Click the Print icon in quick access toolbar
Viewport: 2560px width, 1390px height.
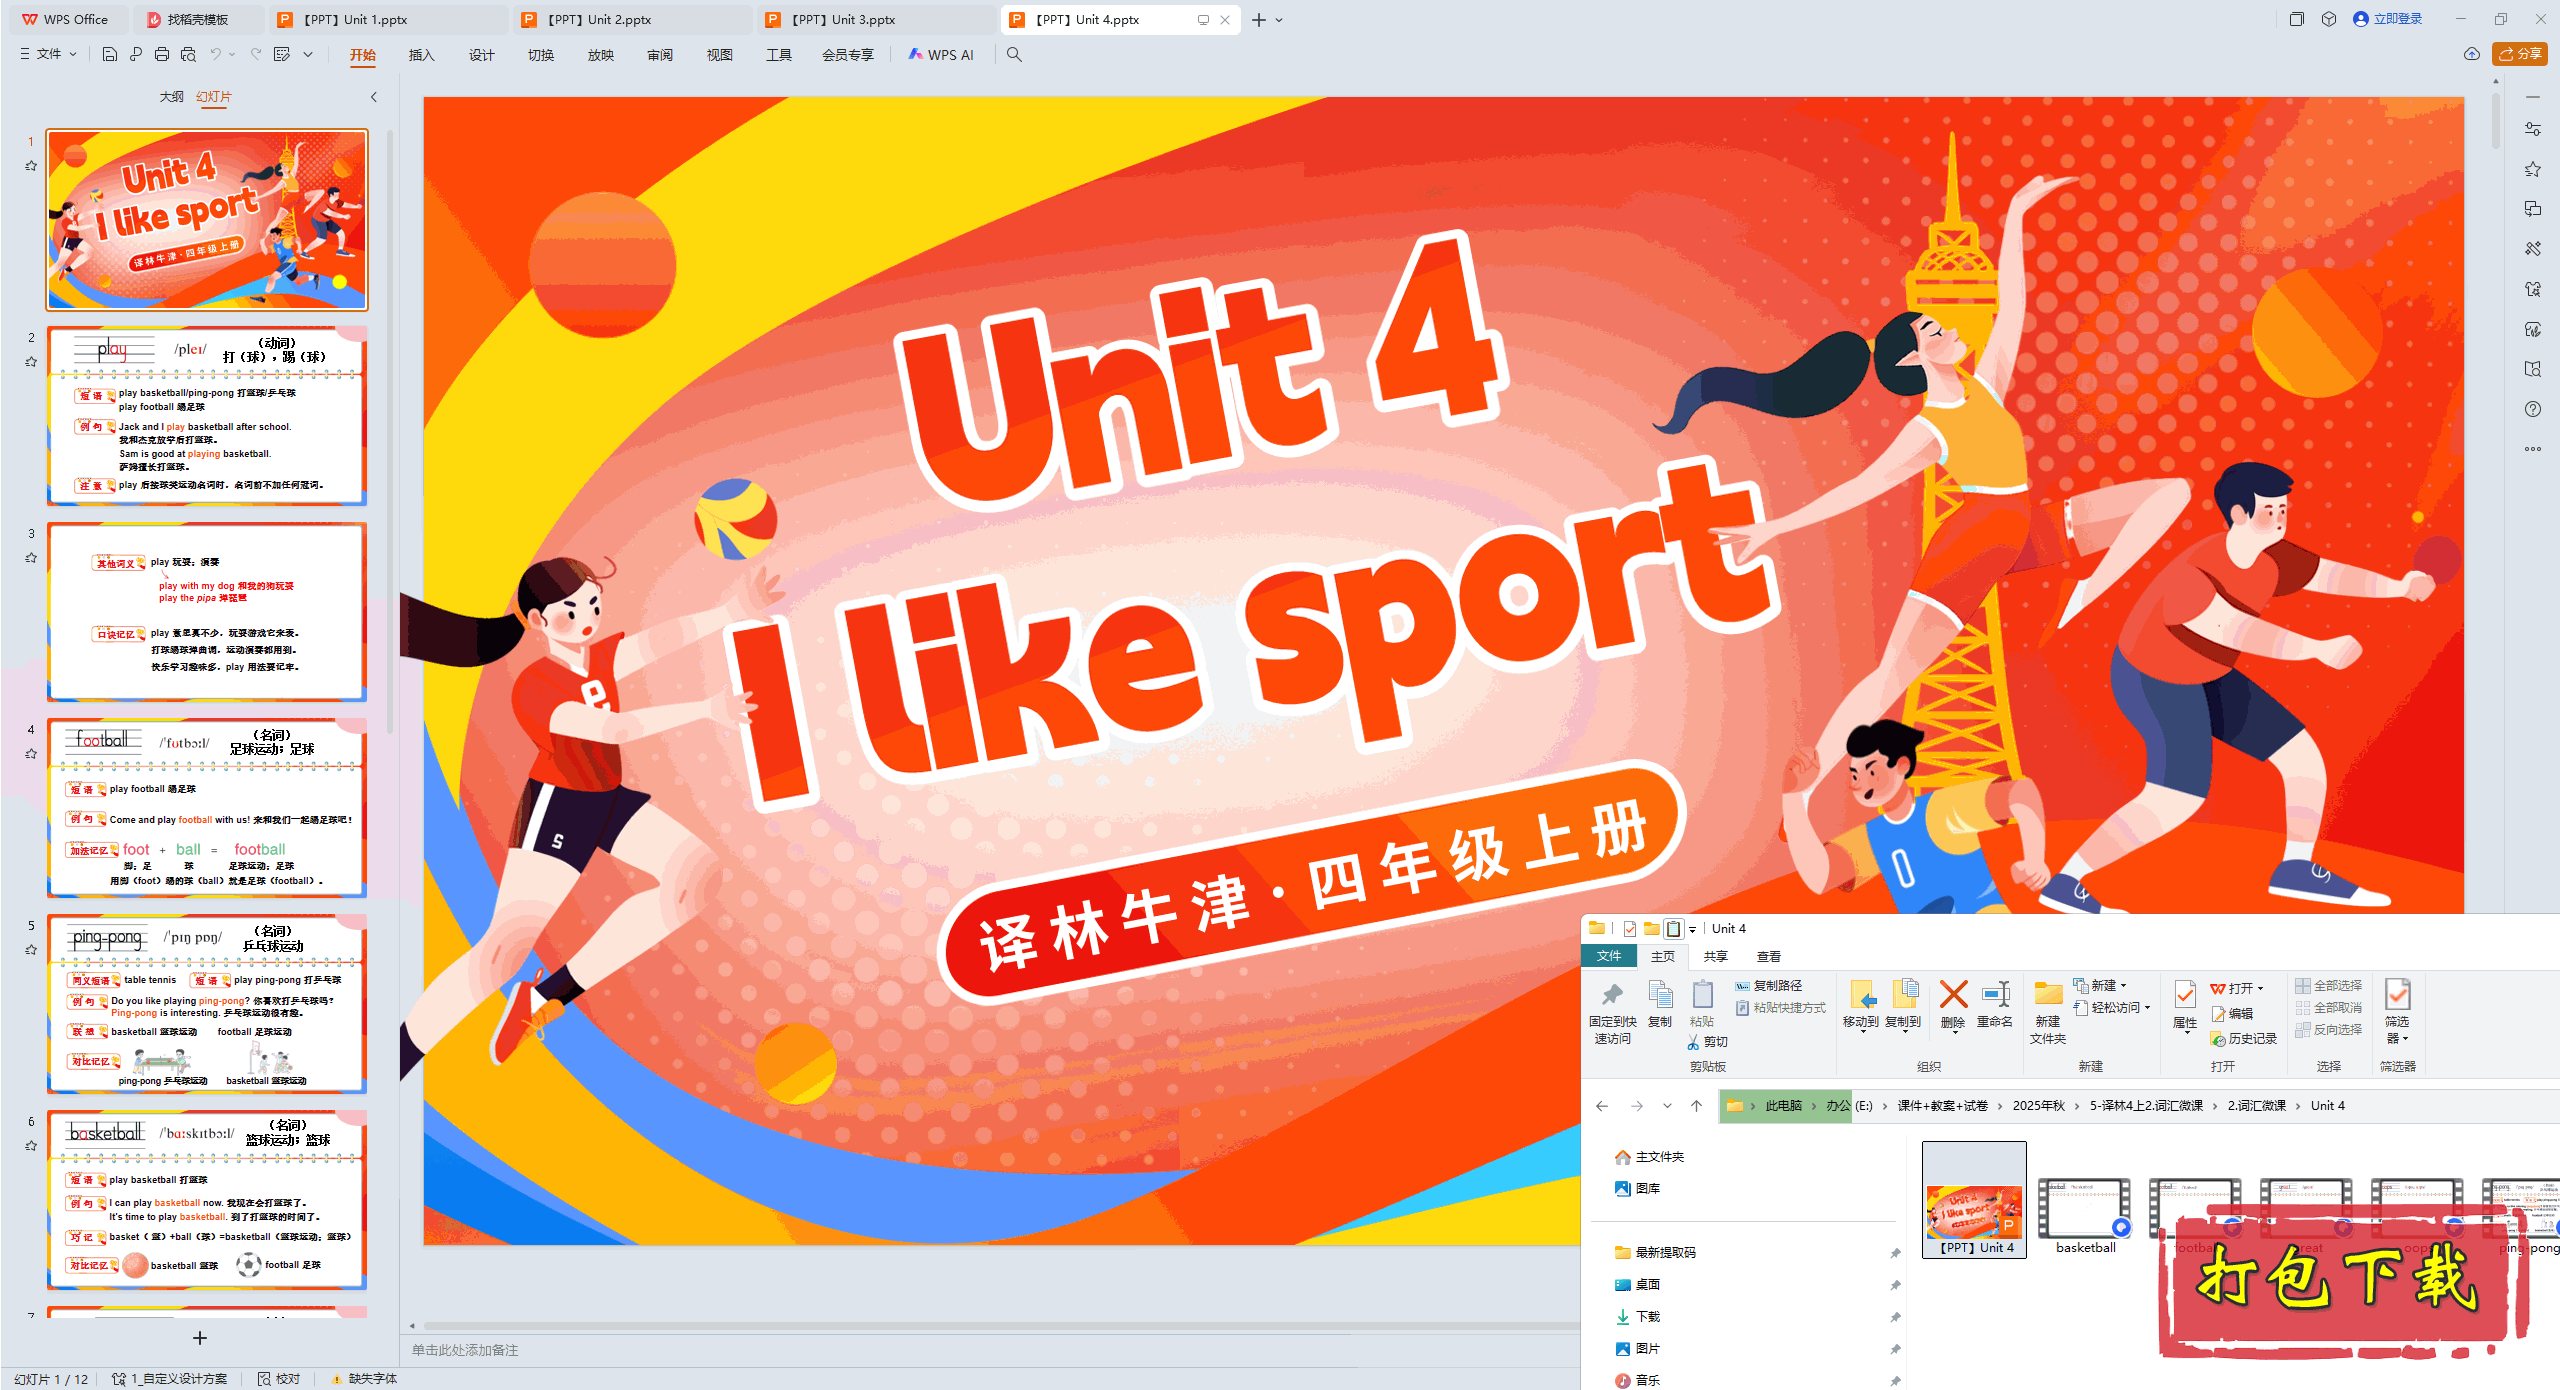pos(161,55)
